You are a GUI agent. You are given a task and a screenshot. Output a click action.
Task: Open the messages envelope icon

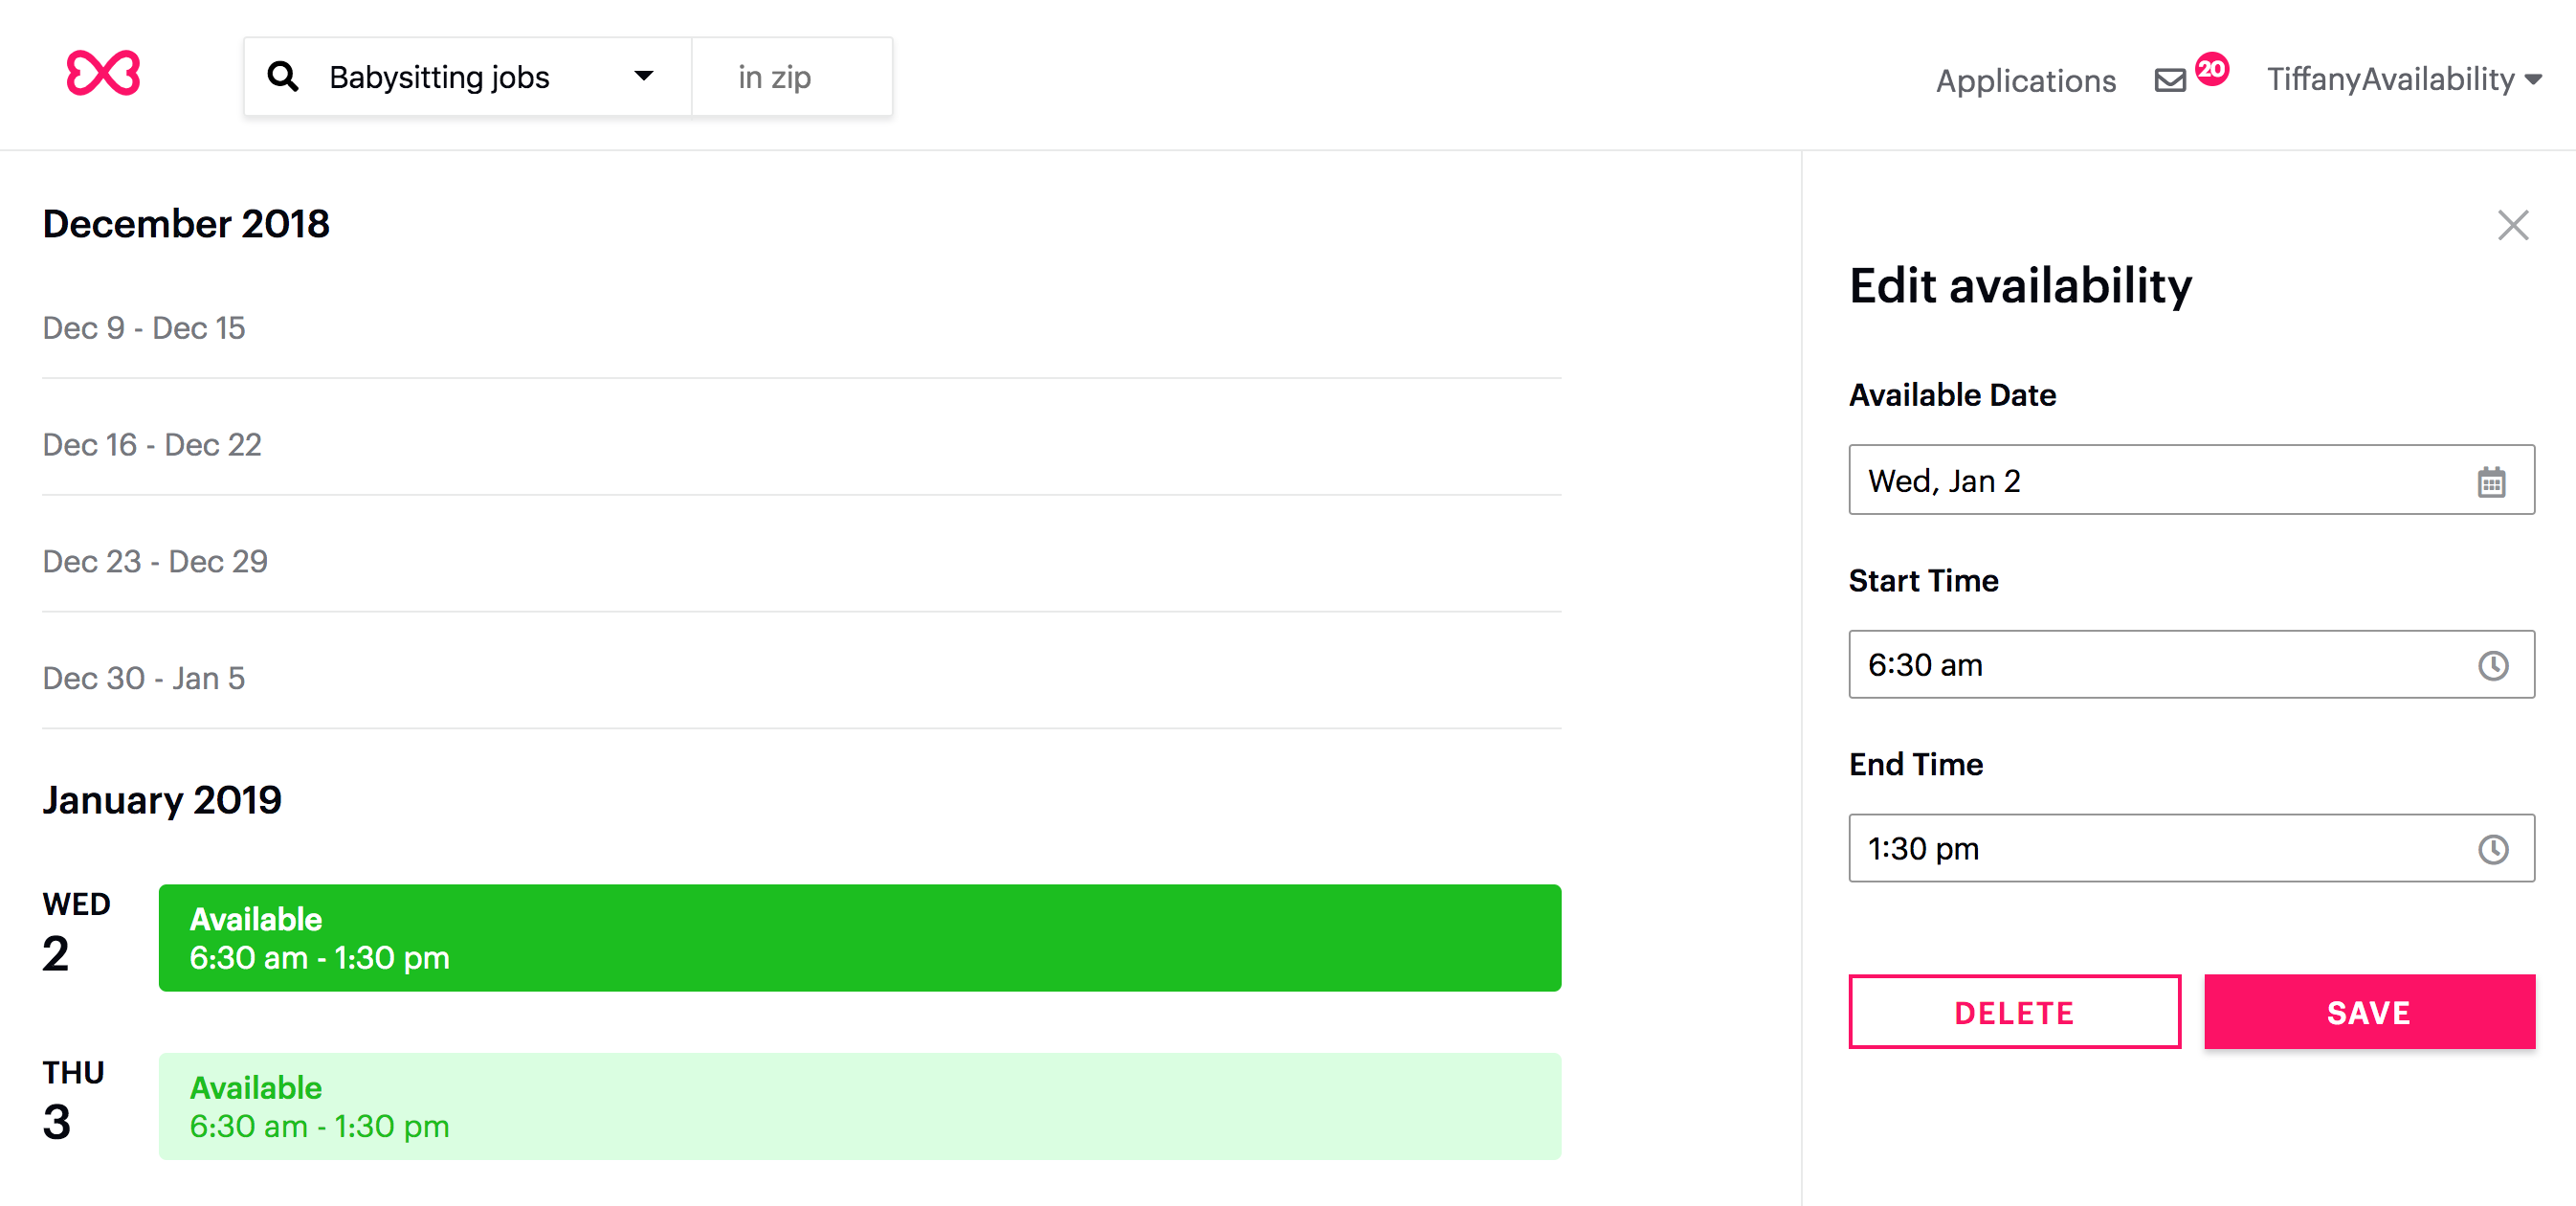coord(2169,80)
